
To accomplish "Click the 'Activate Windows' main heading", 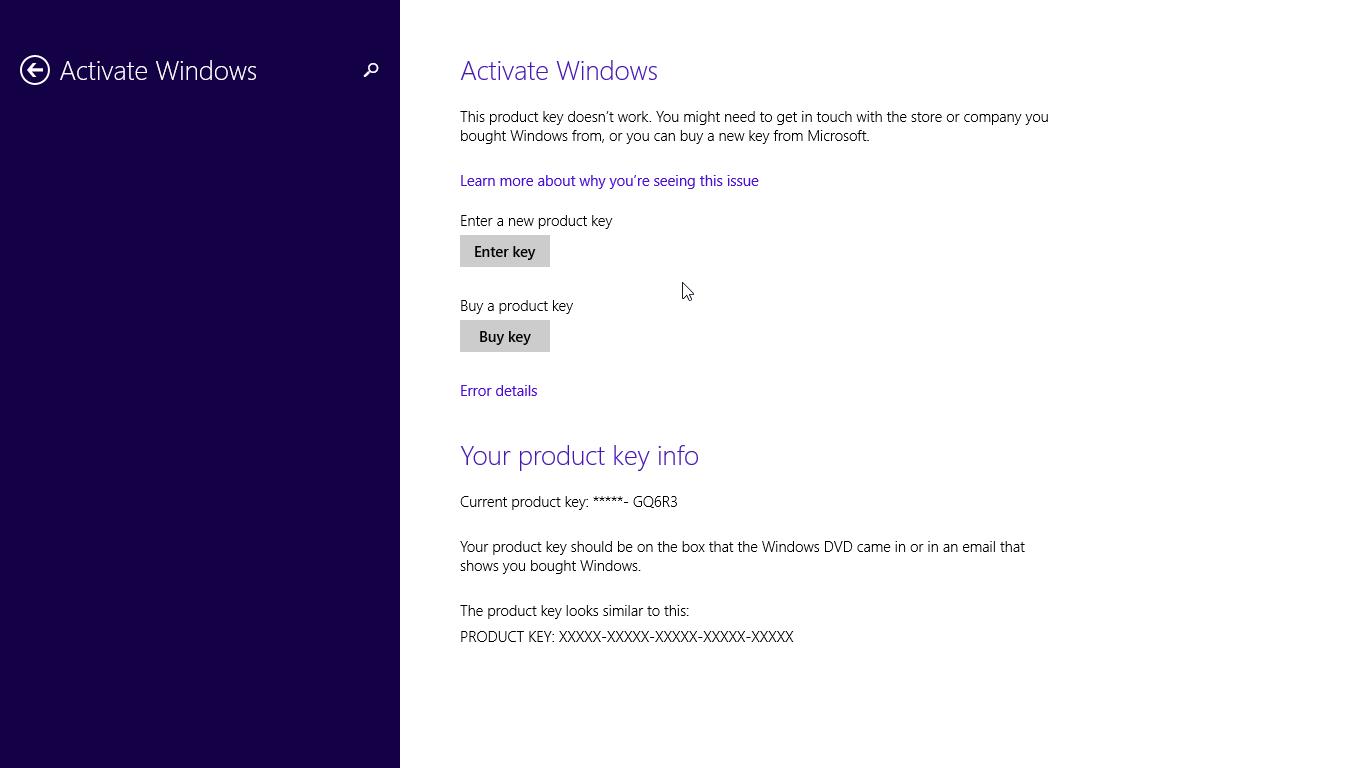I will 559,71.
